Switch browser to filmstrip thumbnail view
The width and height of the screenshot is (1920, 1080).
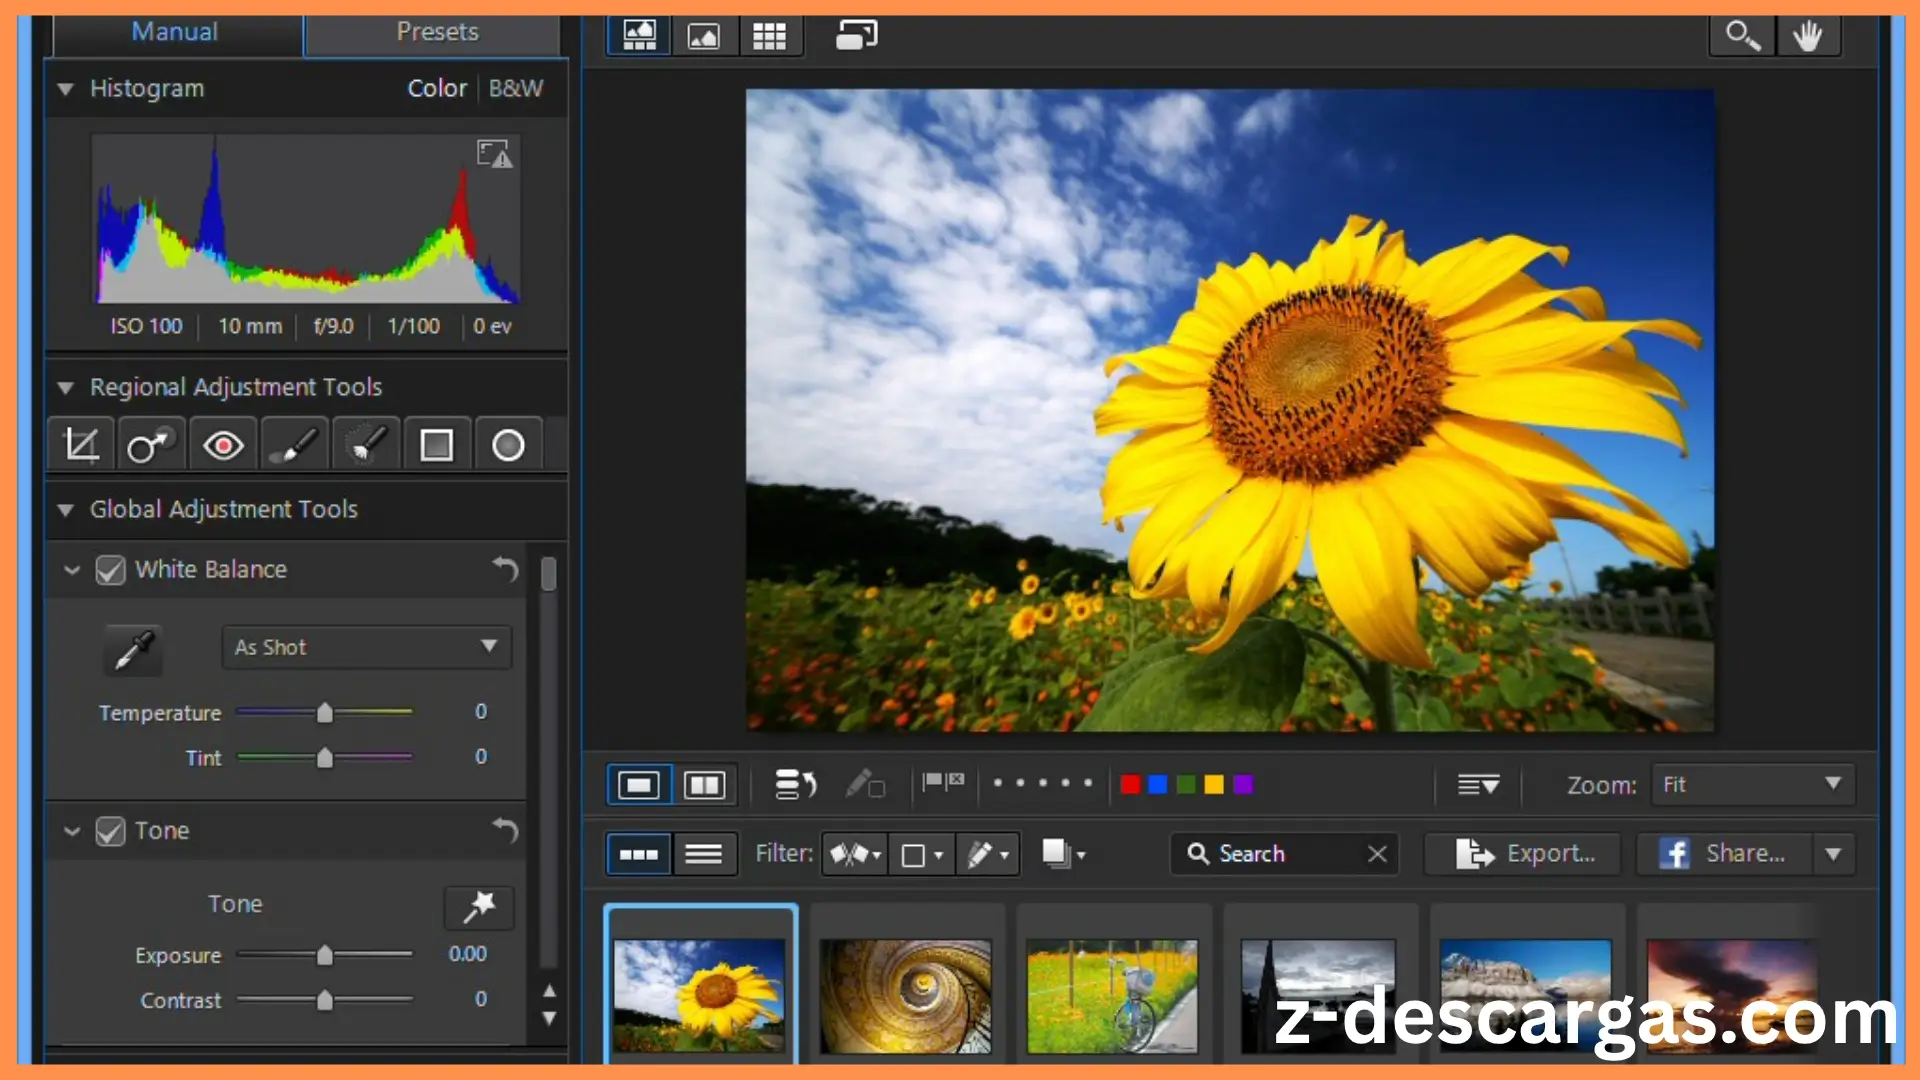639,854
